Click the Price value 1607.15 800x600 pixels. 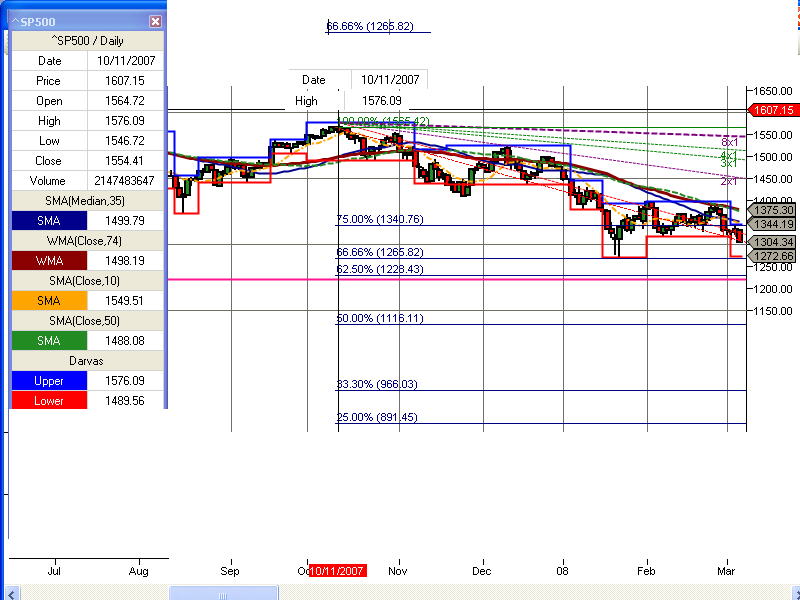(x=126, y=81)
